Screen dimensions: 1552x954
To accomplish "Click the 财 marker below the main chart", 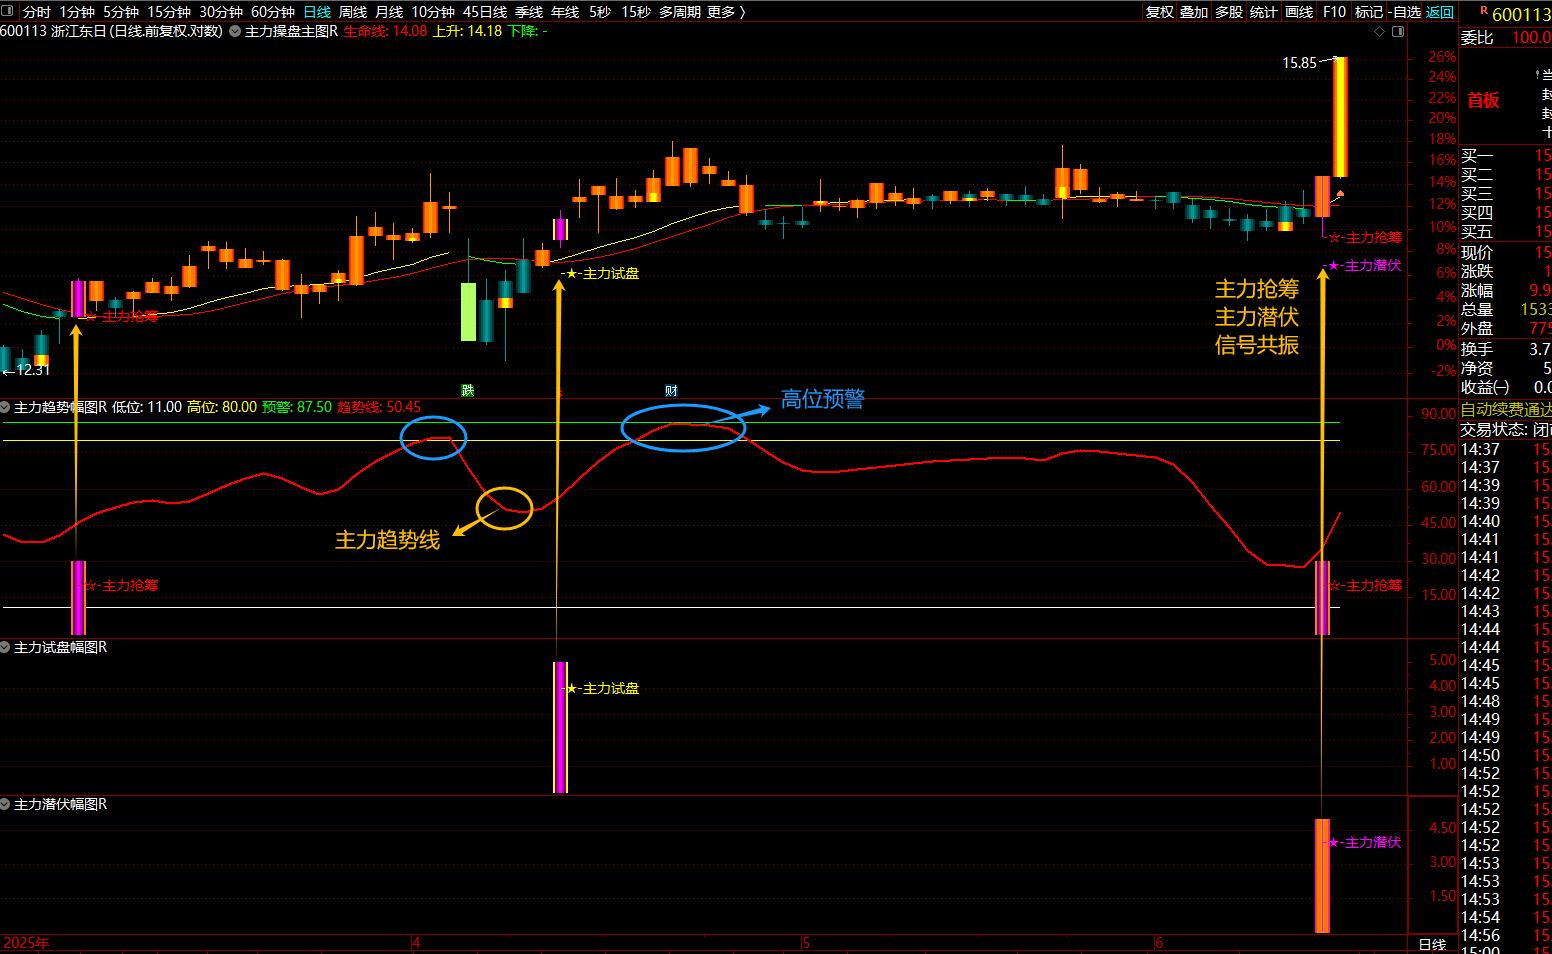I will pyautogui.click(x=671, y=390).
